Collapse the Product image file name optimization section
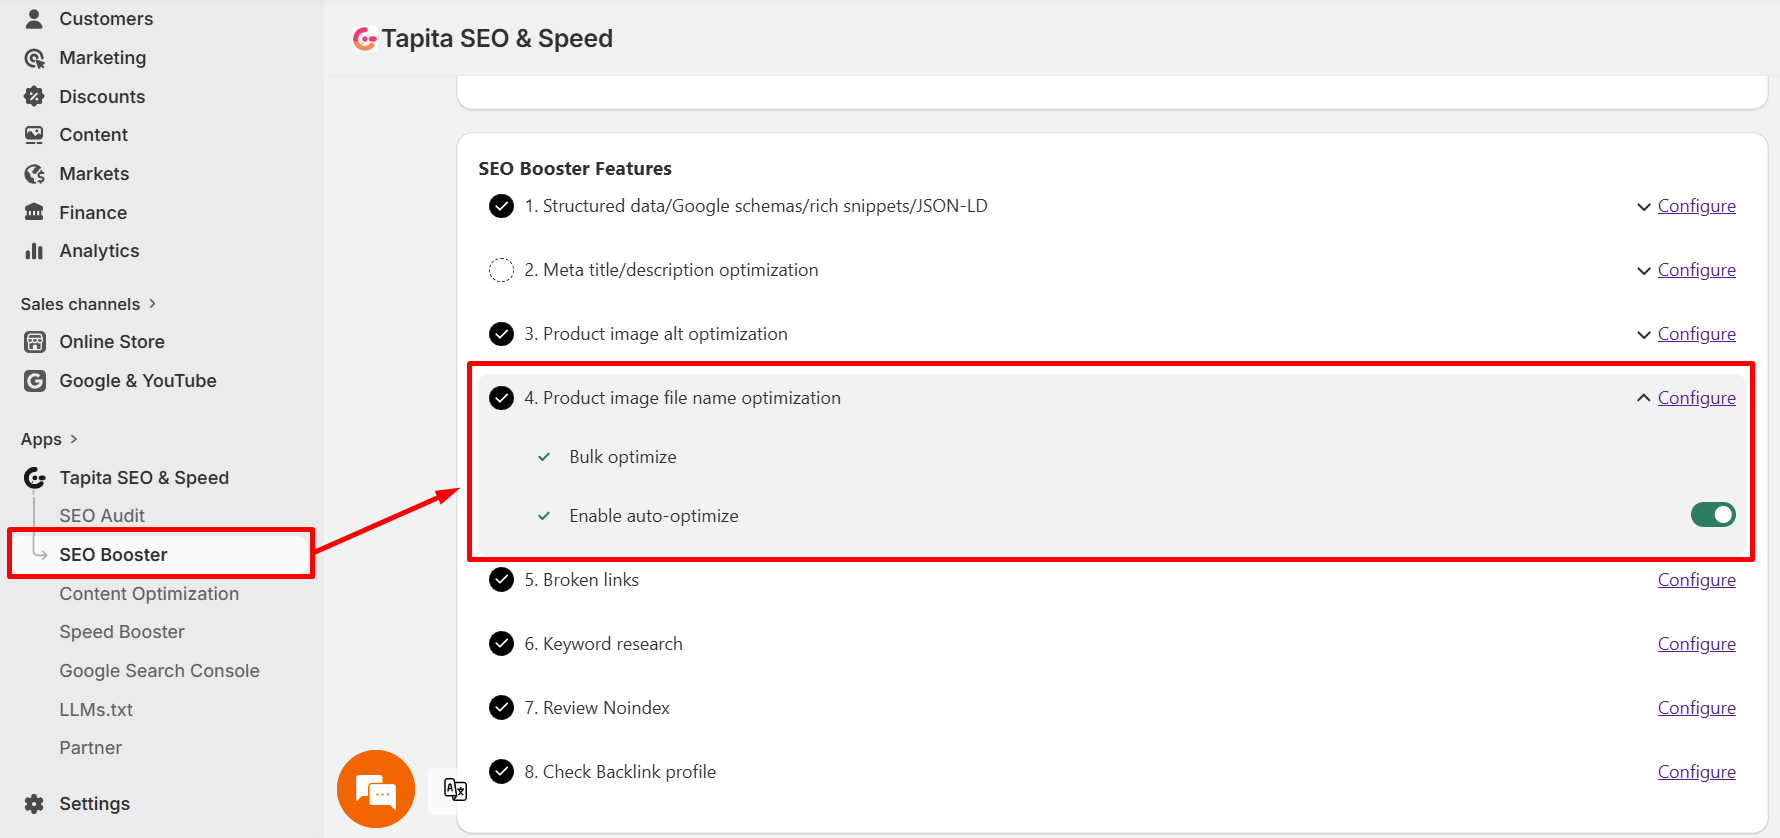Viewport: 1780px width, 838px height. (x=1642, y=397)
